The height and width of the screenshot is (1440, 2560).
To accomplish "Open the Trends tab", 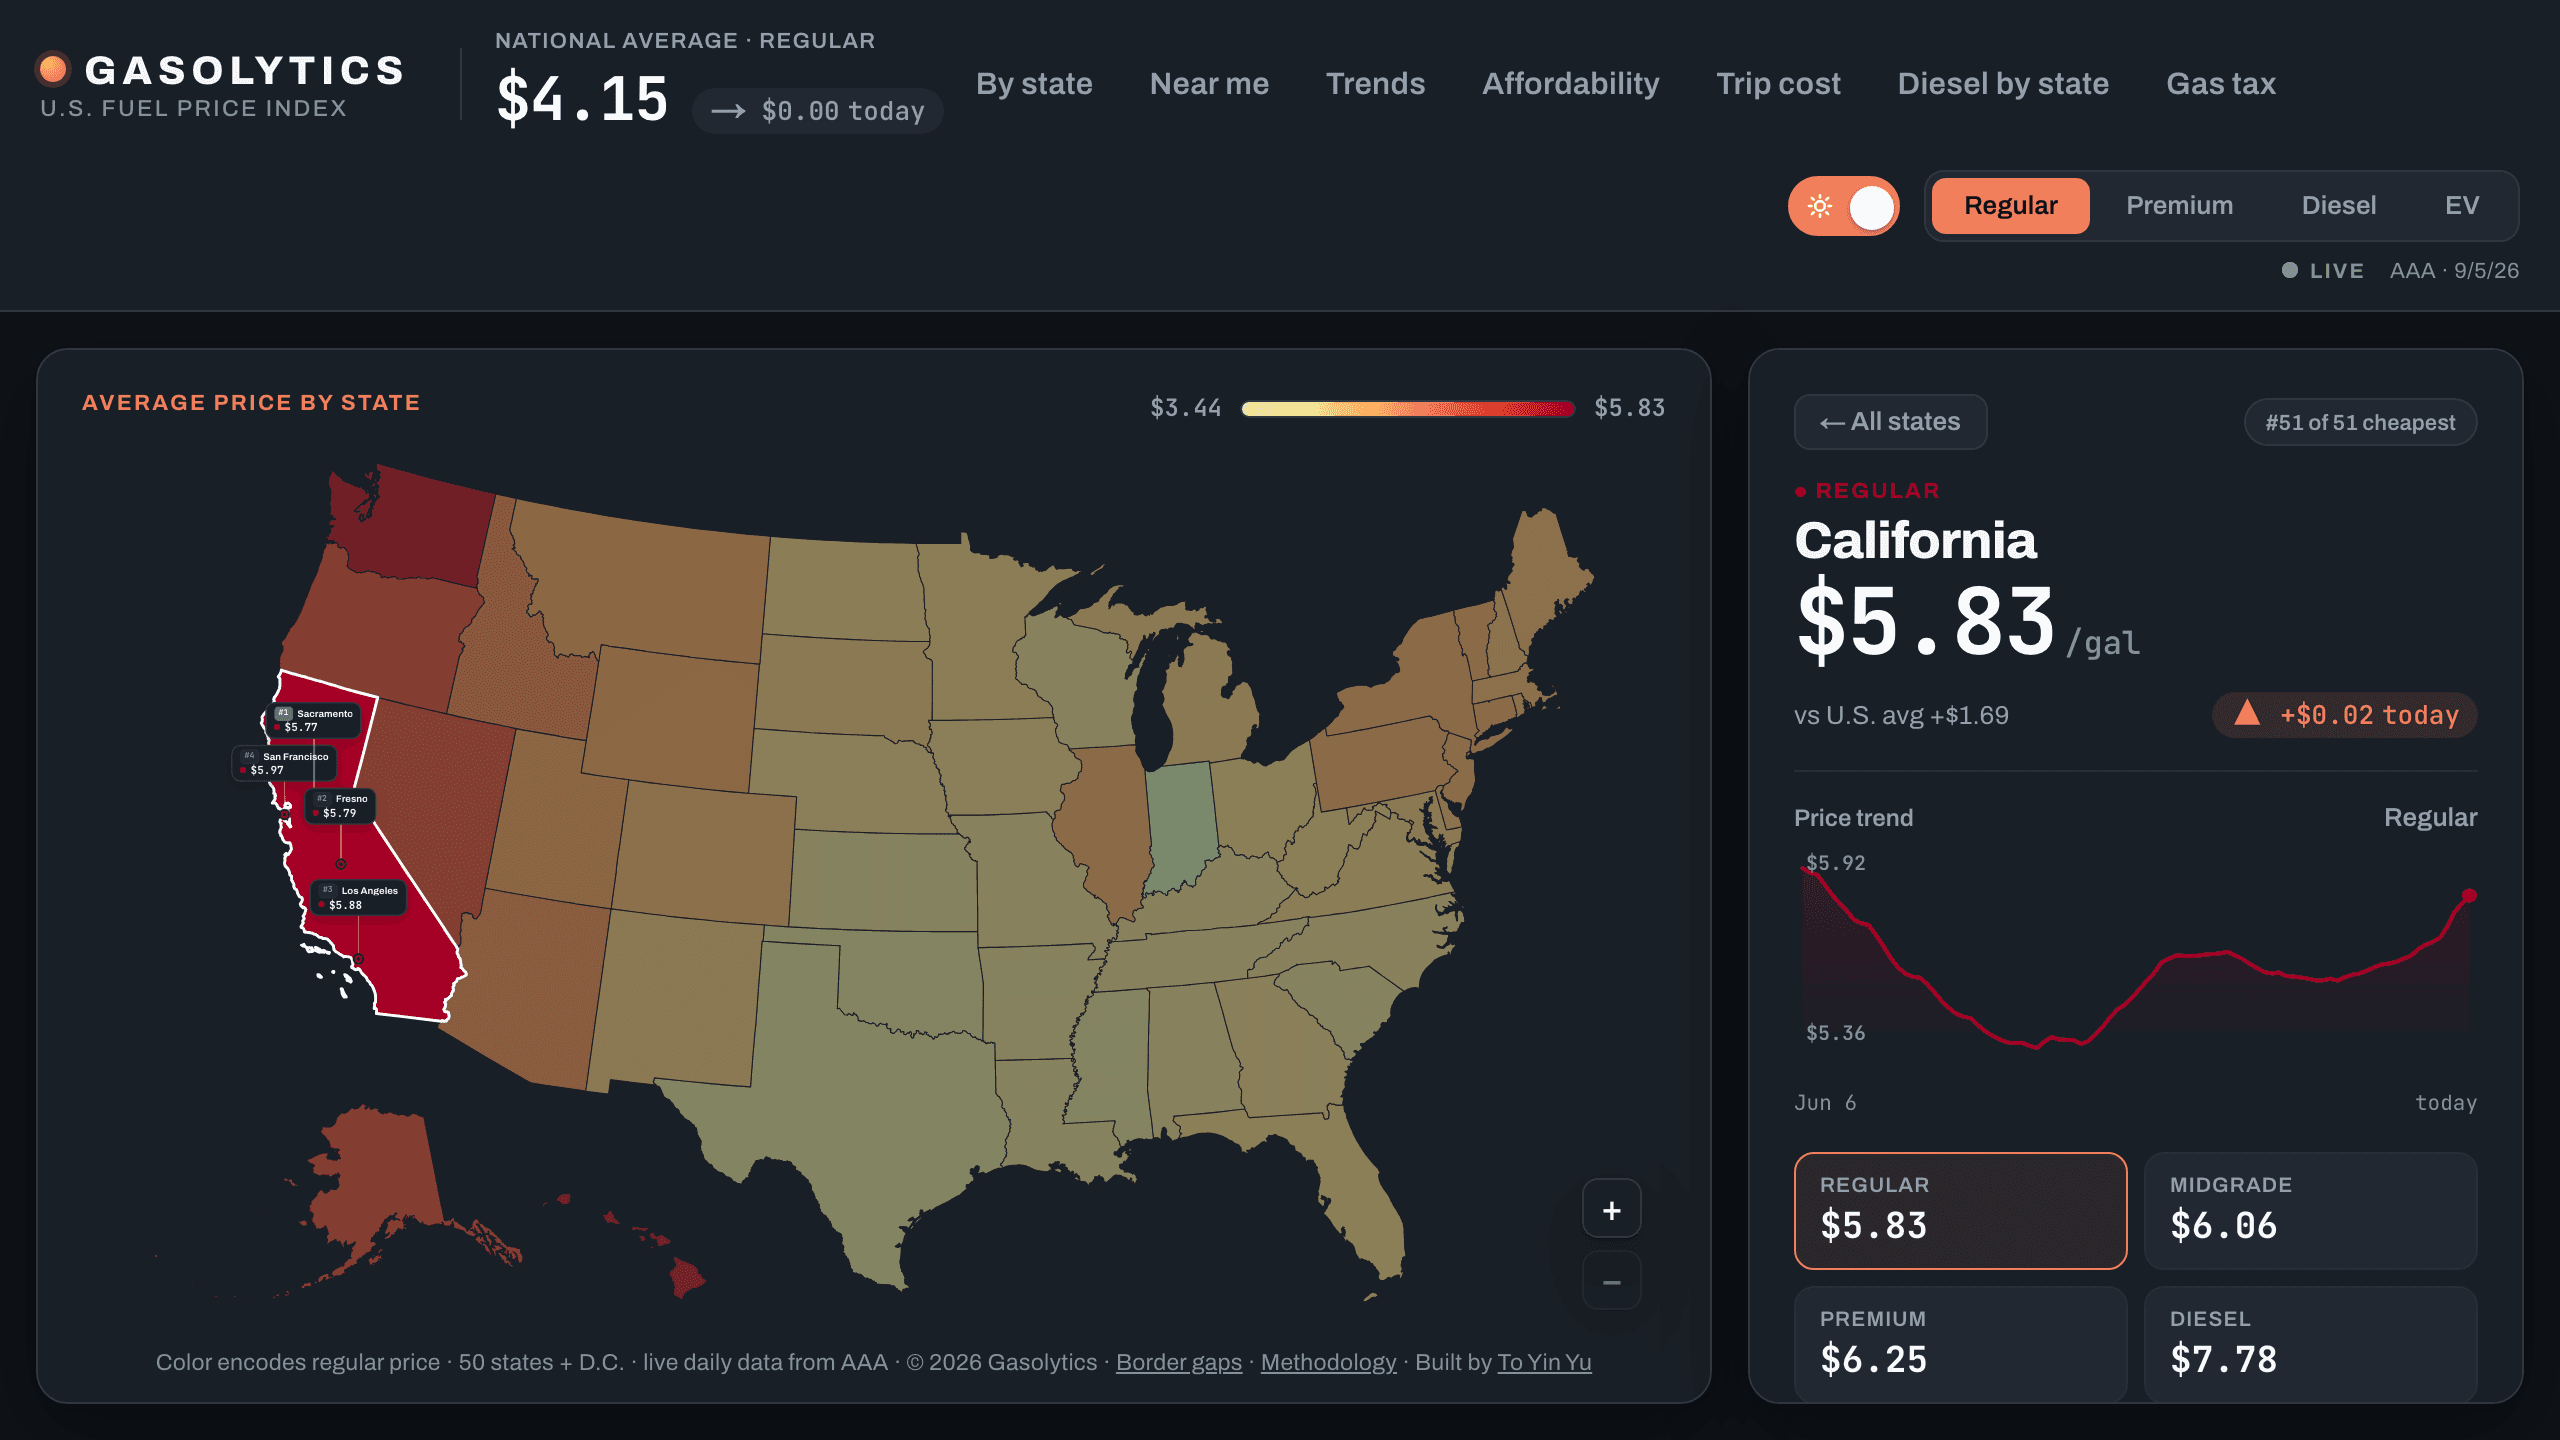I will [x=1375, y=84].
